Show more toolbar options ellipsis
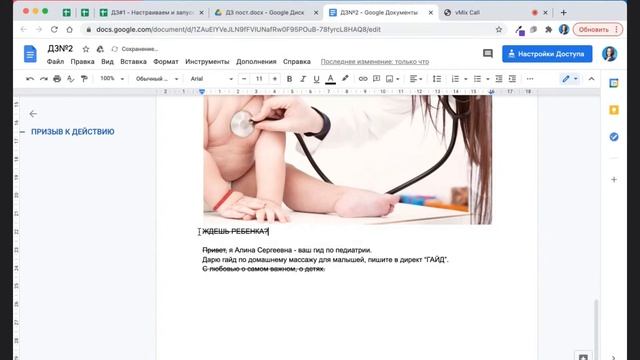640x360 pixels. (530, 79)
